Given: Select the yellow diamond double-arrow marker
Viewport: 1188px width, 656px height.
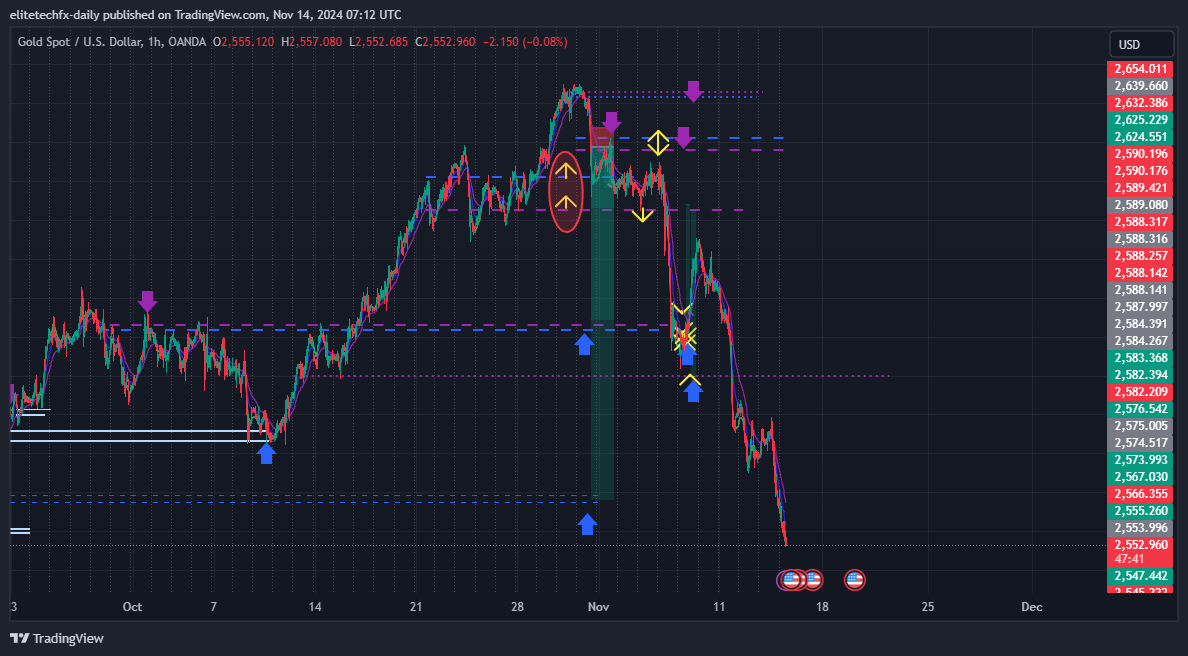Looking at the screenshot, I should [x=658, y=142].
